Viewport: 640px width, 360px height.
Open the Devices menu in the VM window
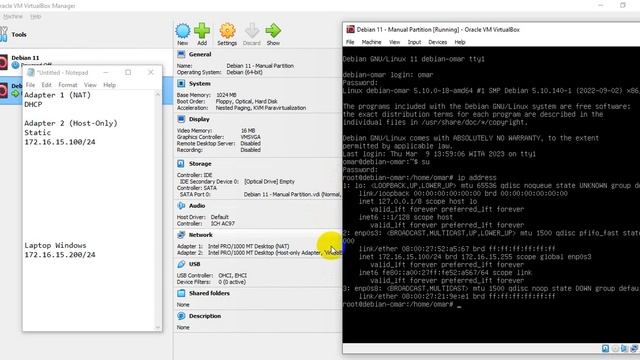438,42
